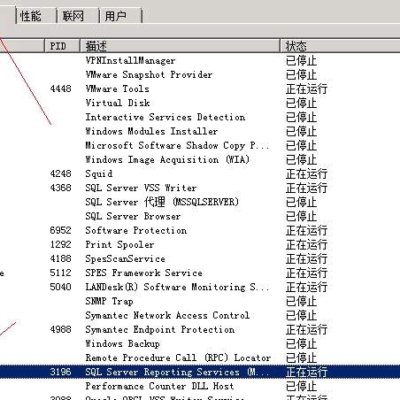Click PID 4448 cell
The height and width of the screenshot is (400, 400).
[x=60, y=89]
